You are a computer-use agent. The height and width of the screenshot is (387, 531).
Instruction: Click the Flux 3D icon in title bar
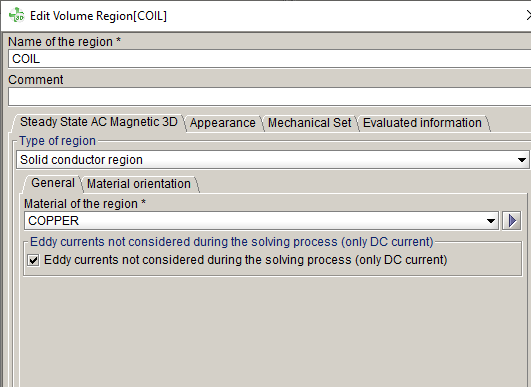point(17,16)
